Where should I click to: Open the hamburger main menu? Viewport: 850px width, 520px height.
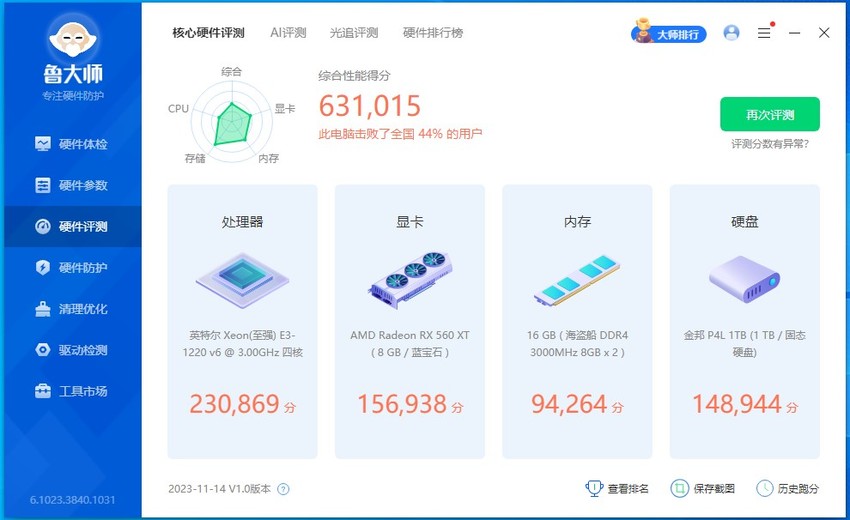click(764, 33)
